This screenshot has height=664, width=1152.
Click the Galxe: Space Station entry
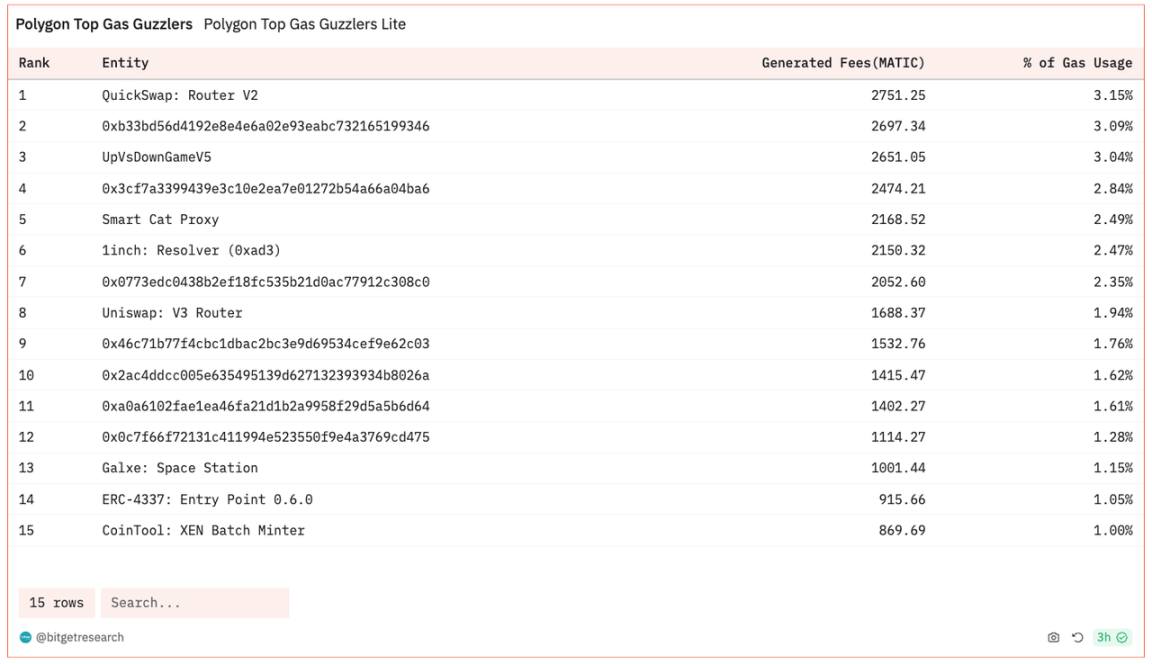(x=180, y=468)
